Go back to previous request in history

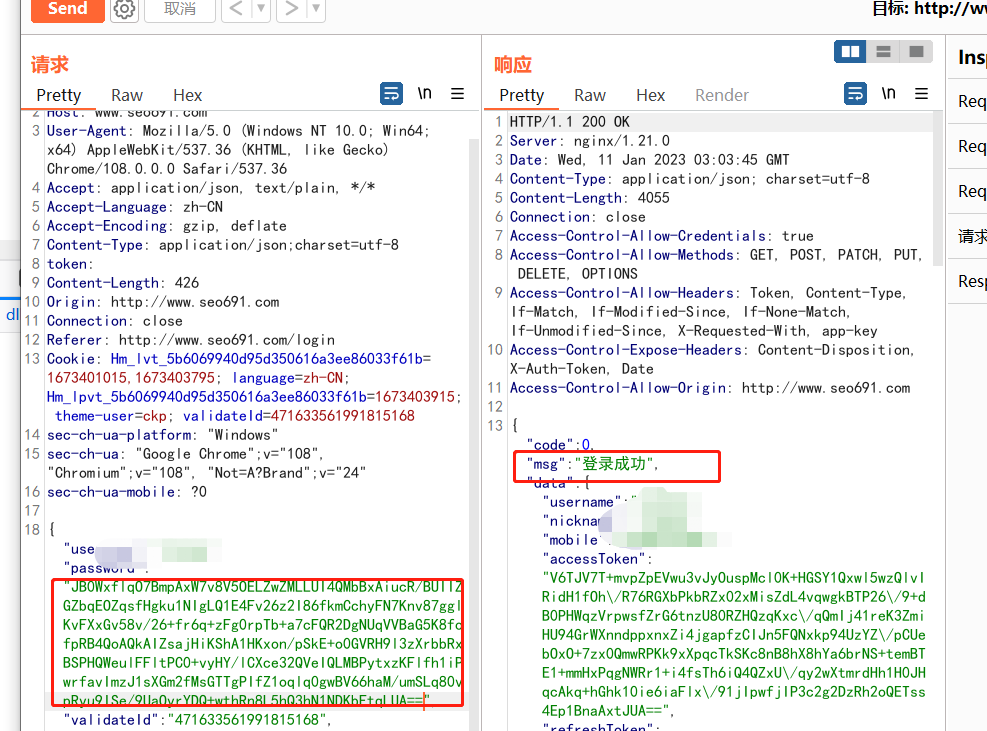point(235,9)
